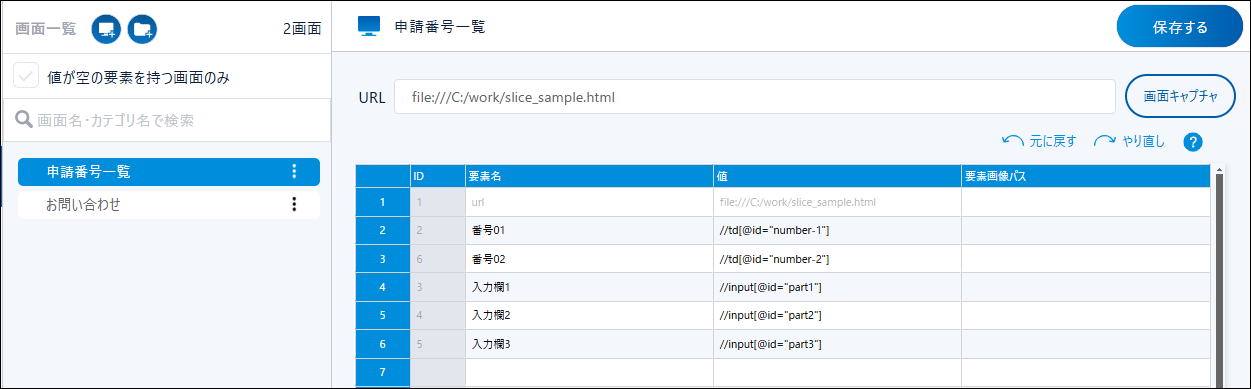Click the URL input field
The width and height of the screenshot is (1251, 389).
(x=754, y=98)
